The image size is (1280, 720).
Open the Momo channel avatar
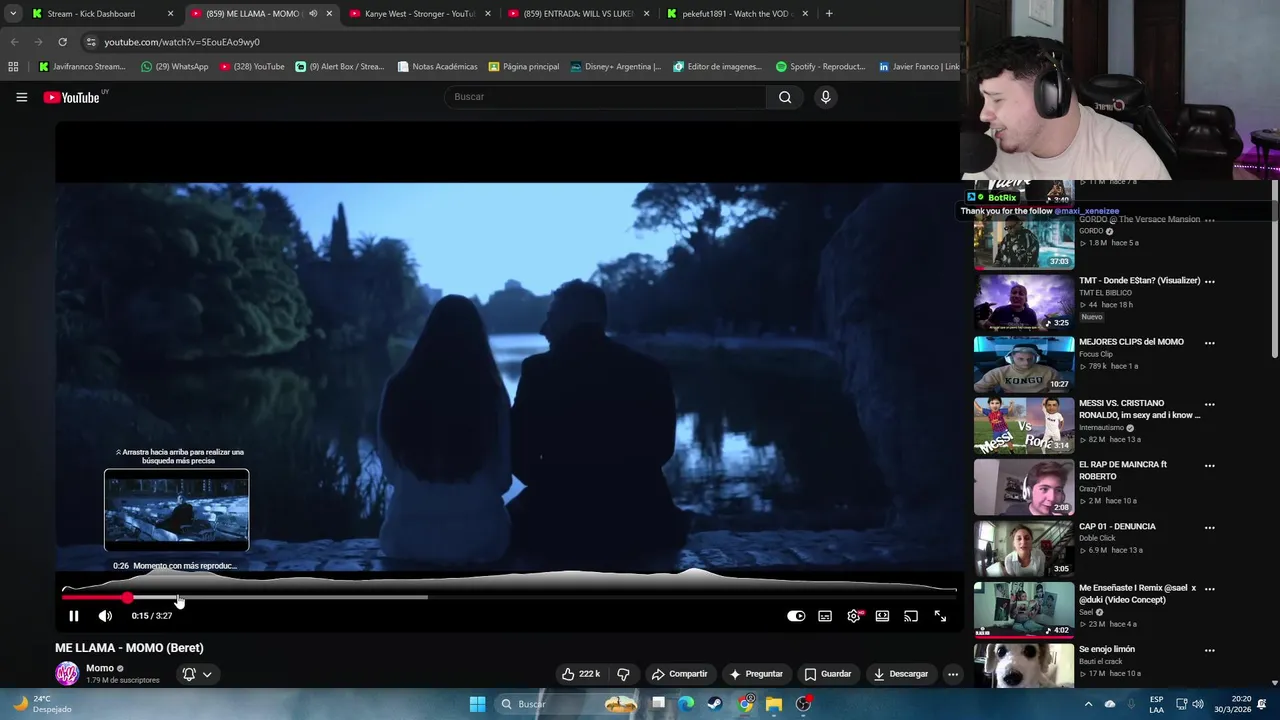(x=67, y=673)
